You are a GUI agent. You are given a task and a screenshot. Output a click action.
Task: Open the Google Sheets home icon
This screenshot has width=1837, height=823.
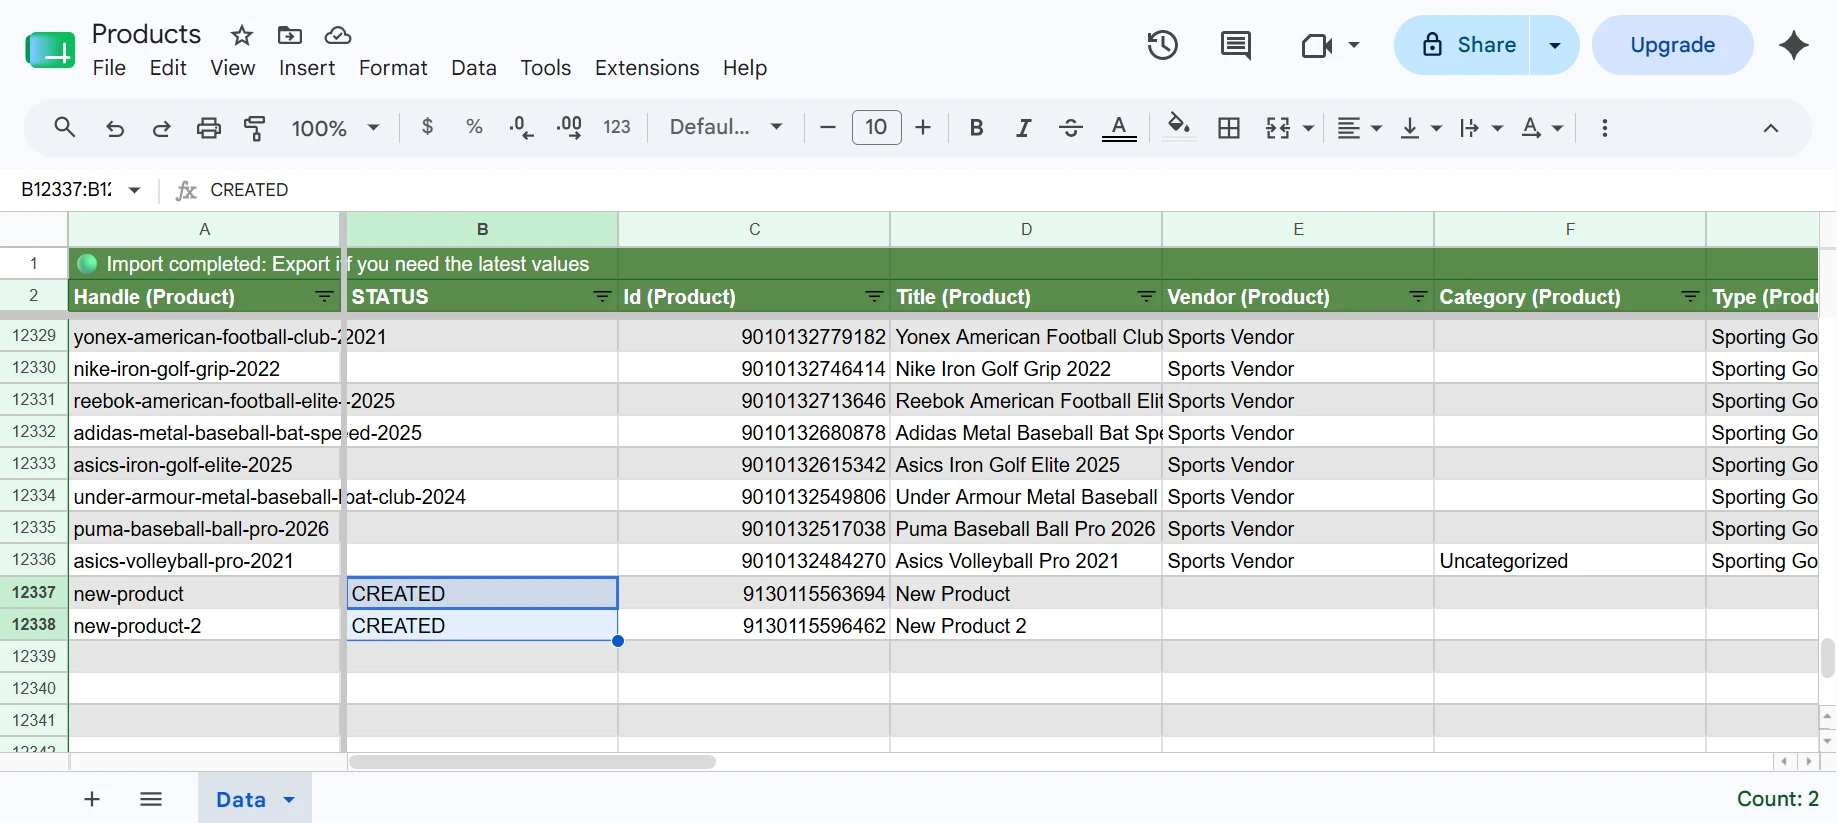click(x=50, y=49)
